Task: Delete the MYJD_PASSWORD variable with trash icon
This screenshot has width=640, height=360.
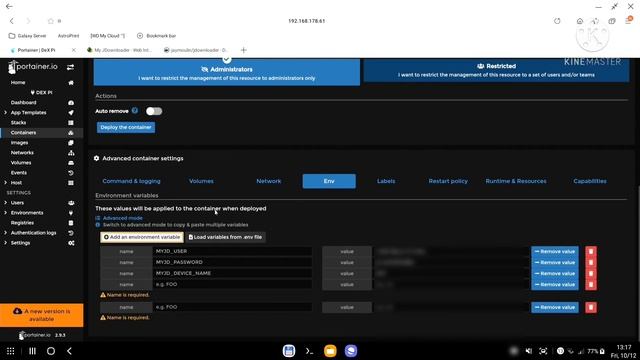Action: 591,262
